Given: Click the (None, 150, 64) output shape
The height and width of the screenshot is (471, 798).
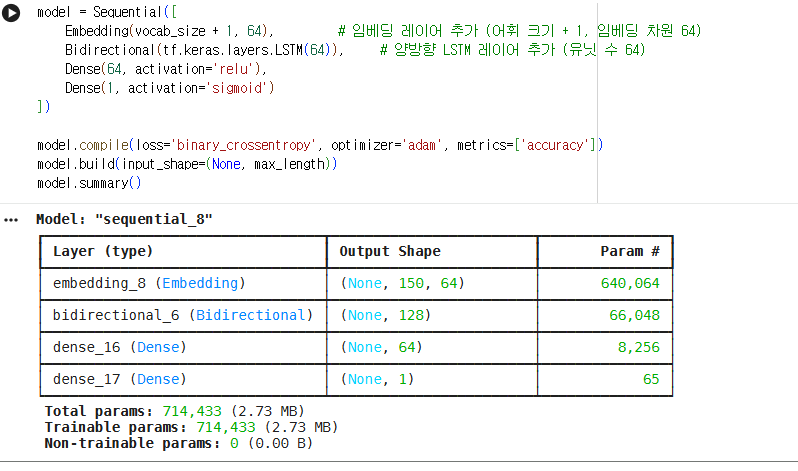Looking at the screenshot, I should (402, 283).
